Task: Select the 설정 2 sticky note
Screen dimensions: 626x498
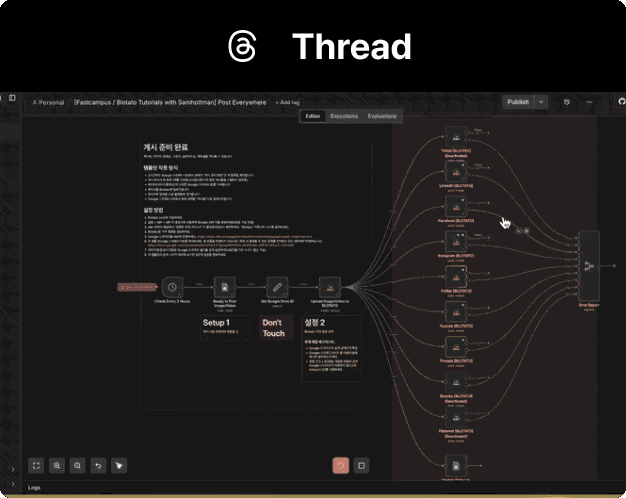Action: point(332,348)
